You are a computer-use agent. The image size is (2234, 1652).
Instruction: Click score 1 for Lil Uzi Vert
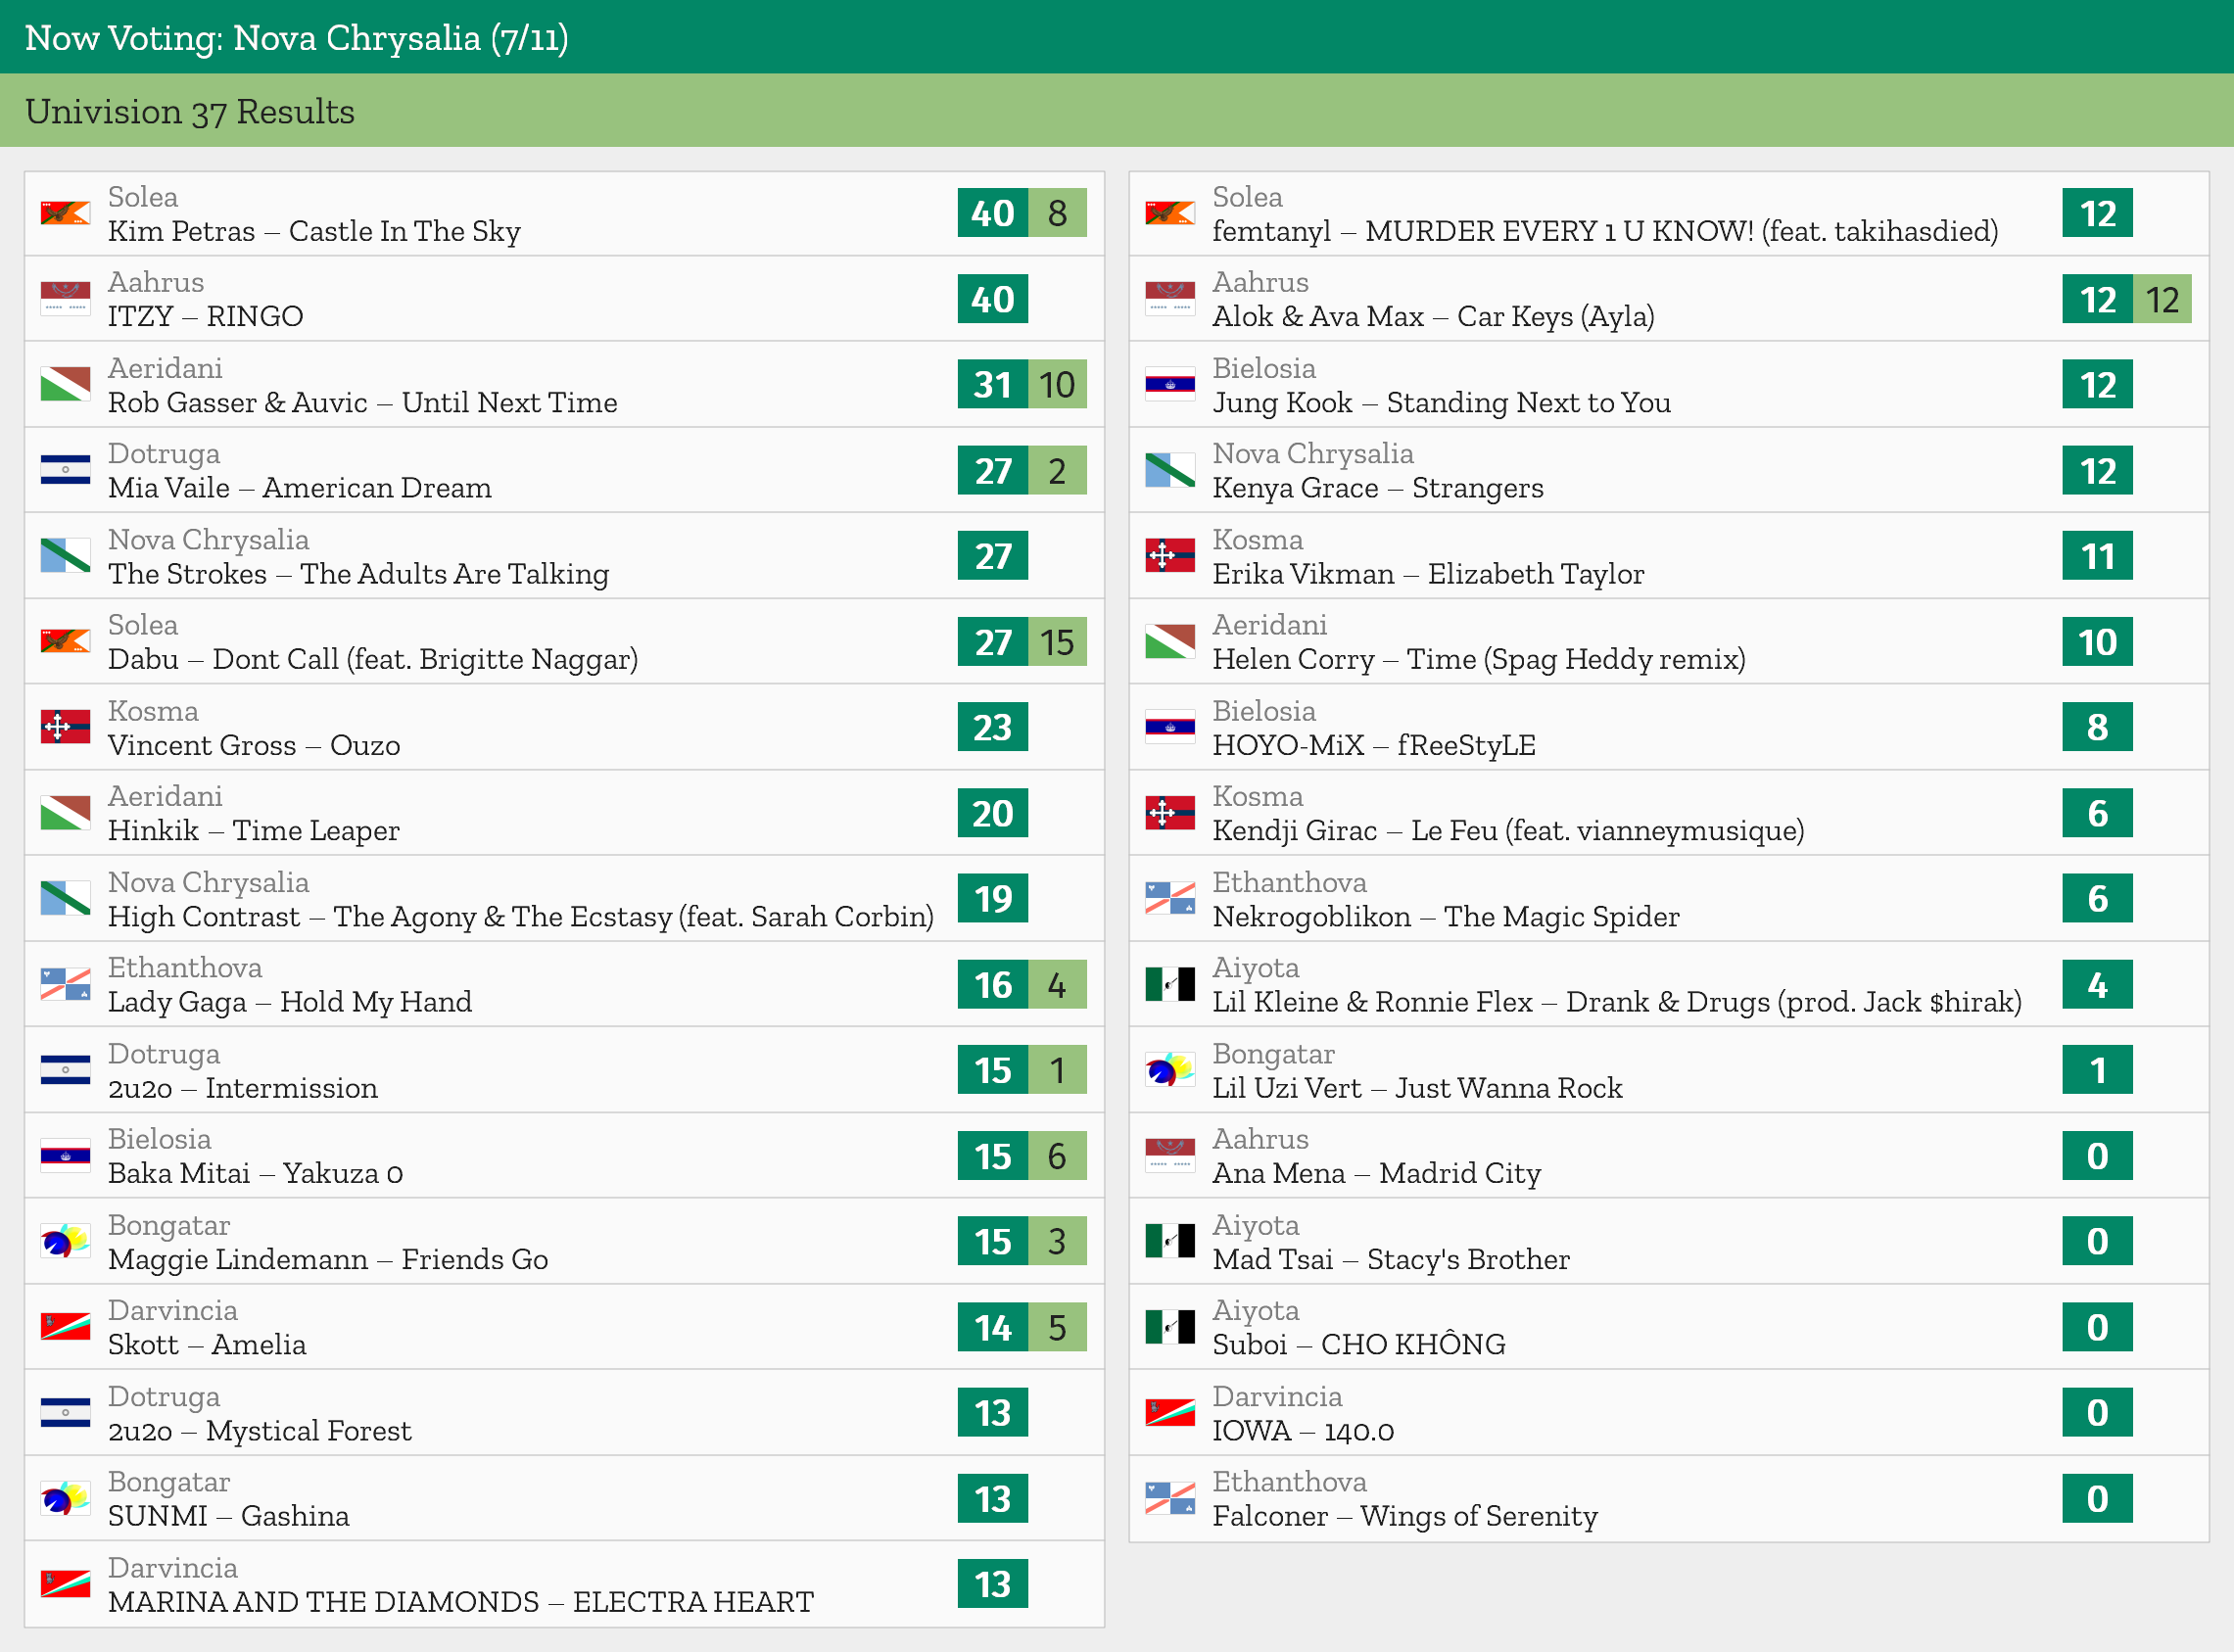pyautogui.click(x=2097, y=1070)
